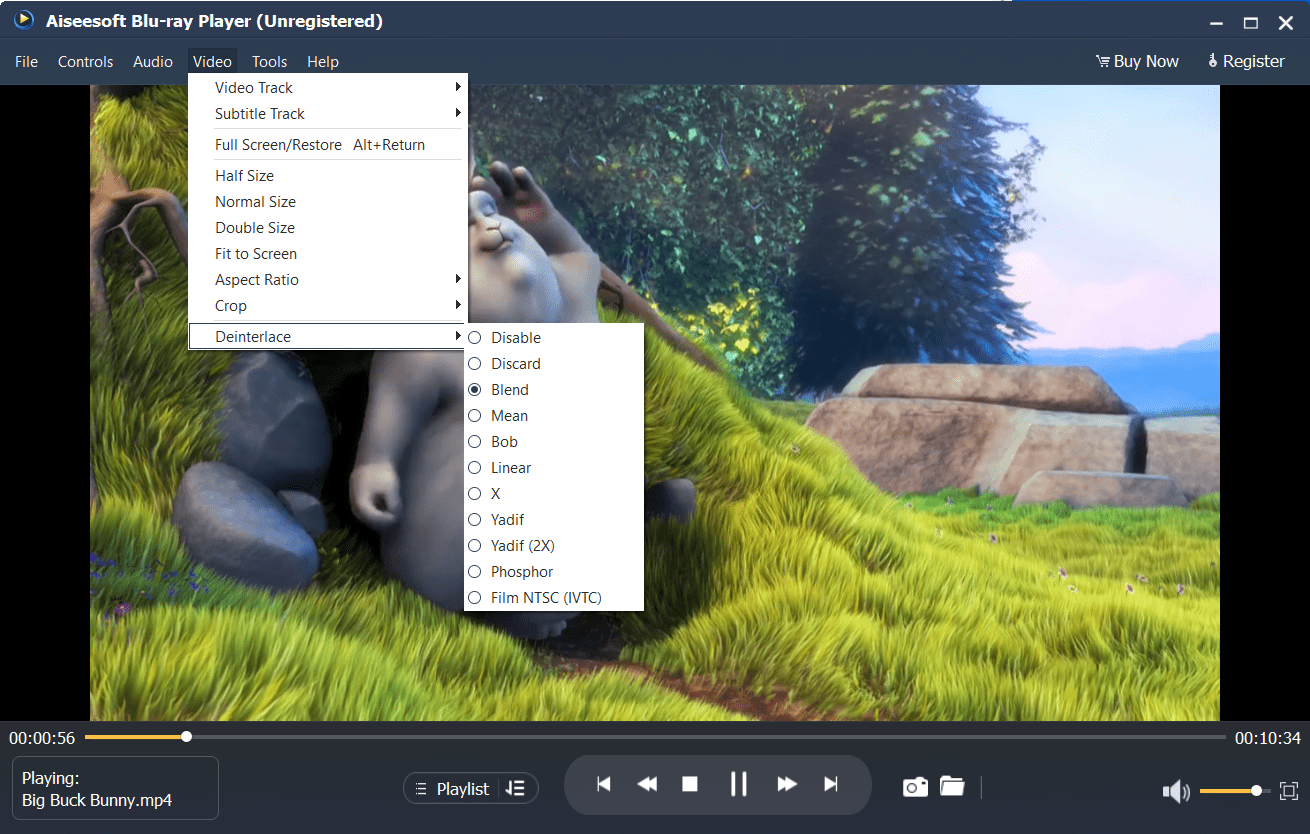The width and height of the screenshot is (1310, 834).
Task: Click the Register button
Action: (1246, 62)
